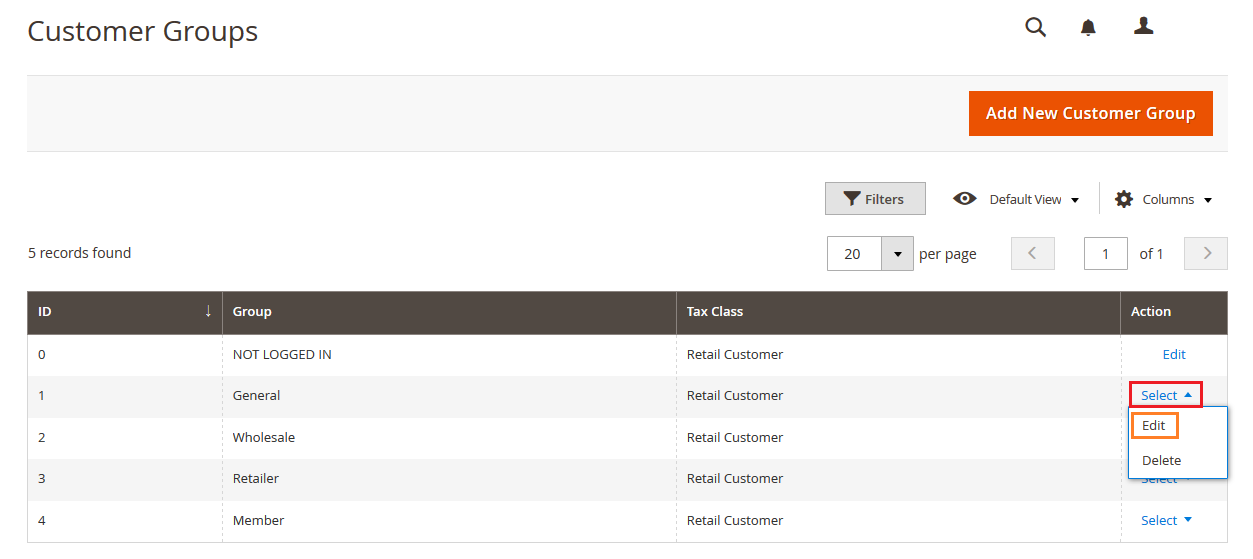Choose Edit from the action menu
Screen dimensions: 1253x559
[x=1154, y=425]
